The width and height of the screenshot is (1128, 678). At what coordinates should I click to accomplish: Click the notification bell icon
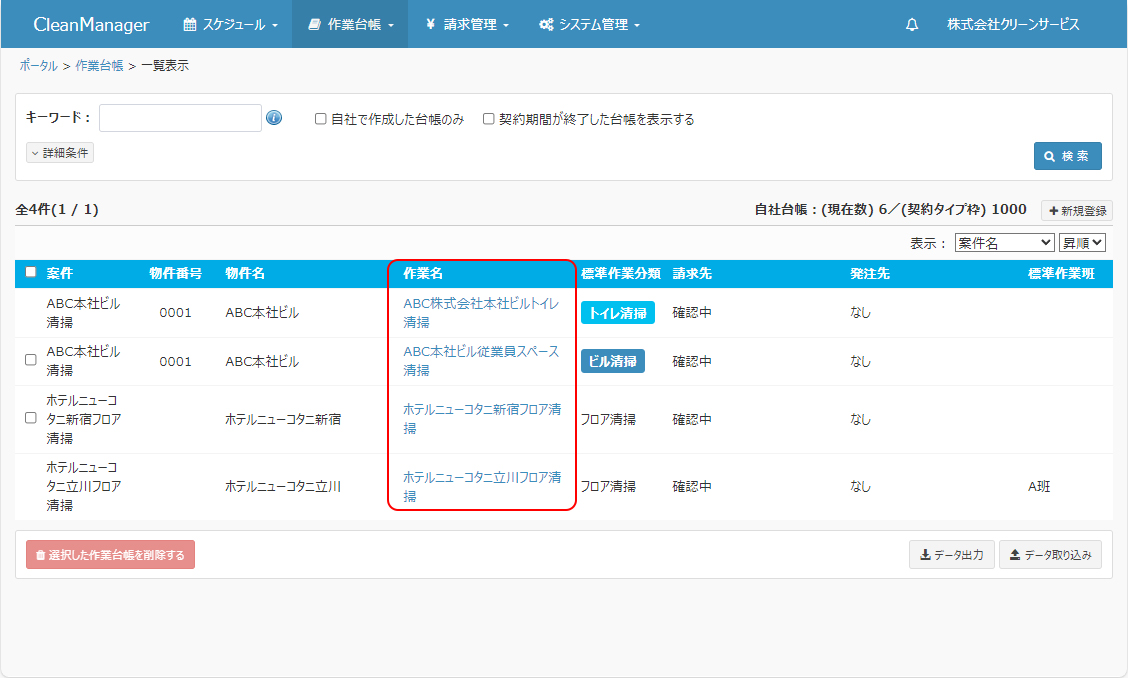coord(912,25)
